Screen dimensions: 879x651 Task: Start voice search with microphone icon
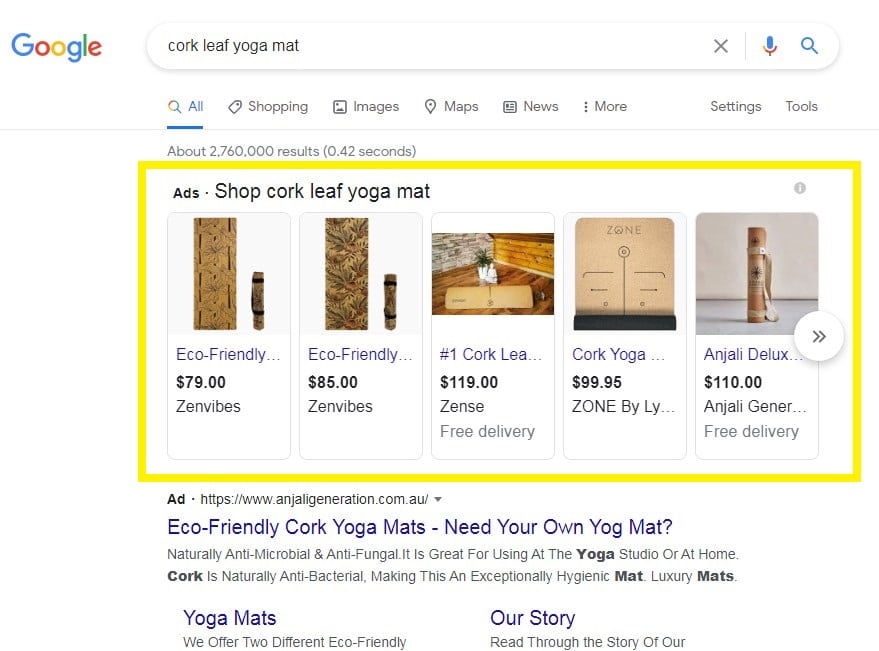(x=769, y=46)
